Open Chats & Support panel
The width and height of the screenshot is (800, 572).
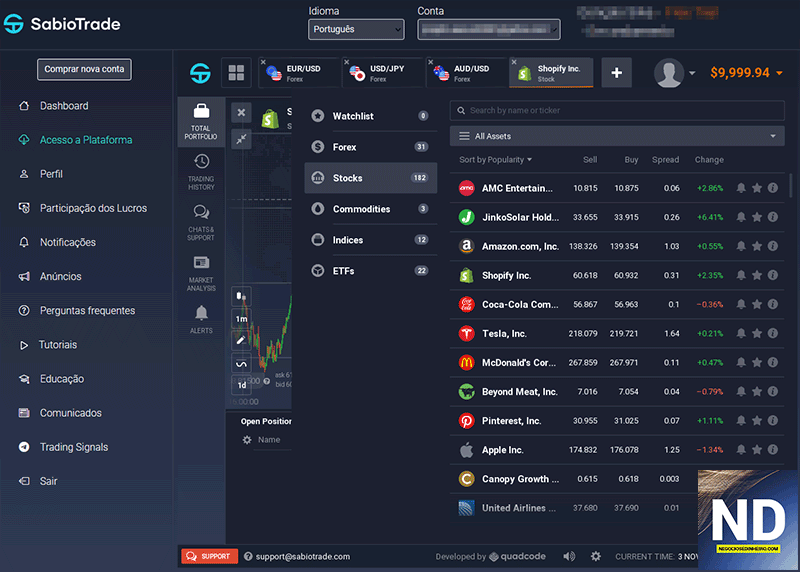point(201,222)
